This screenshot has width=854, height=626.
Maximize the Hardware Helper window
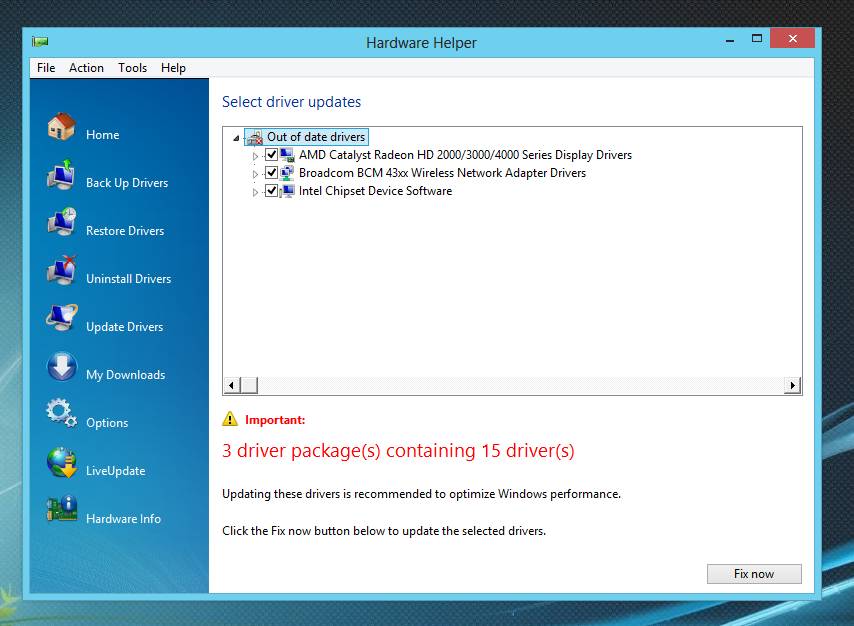(x=757, y=39)
